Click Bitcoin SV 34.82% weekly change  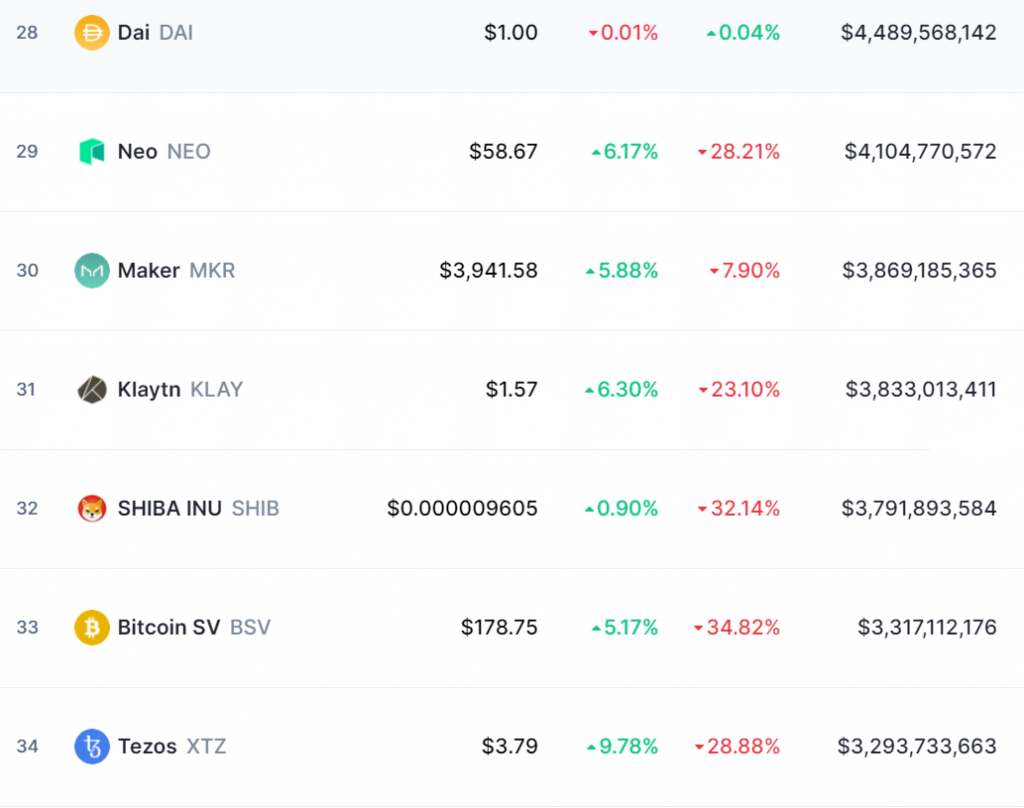(737, 627)
